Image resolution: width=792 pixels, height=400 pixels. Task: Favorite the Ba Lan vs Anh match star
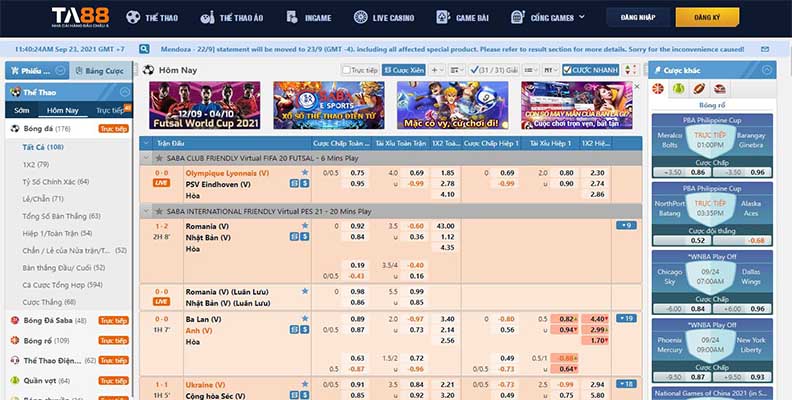pos(305,318)
